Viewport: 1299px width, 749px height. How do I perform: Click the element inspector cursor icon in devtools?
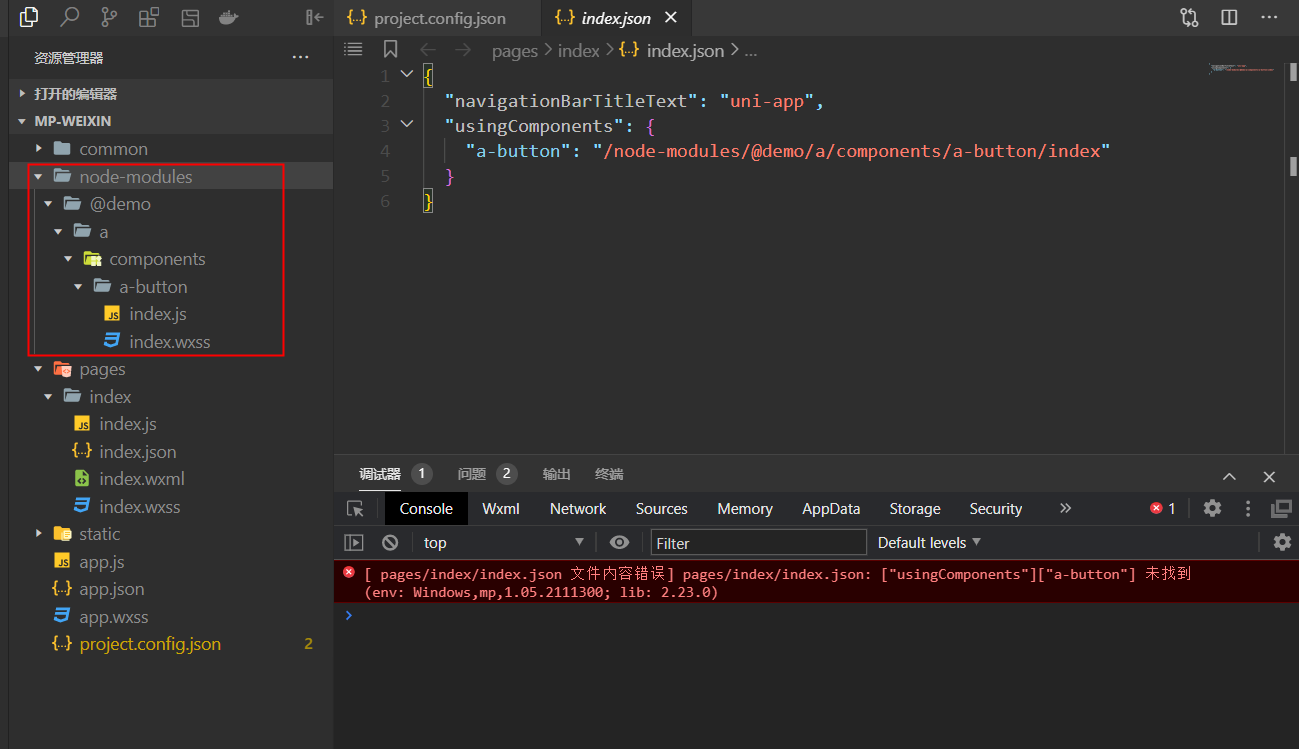355,508
